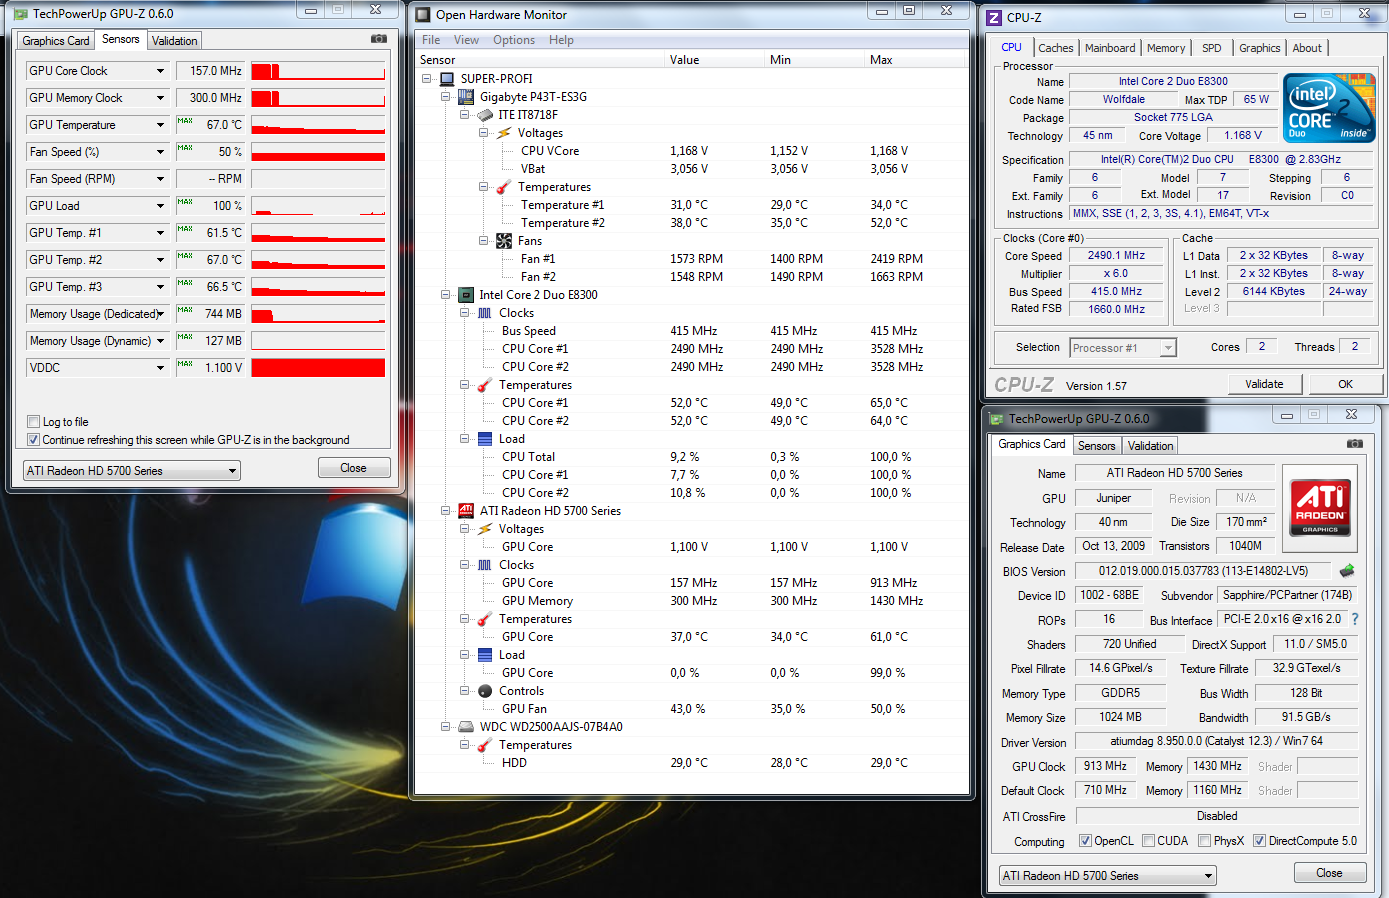Click the ATI icon beside Radeon HD 5700 tree node
The height and width of the screenshot is (898, 1389).
pos(465,511)
